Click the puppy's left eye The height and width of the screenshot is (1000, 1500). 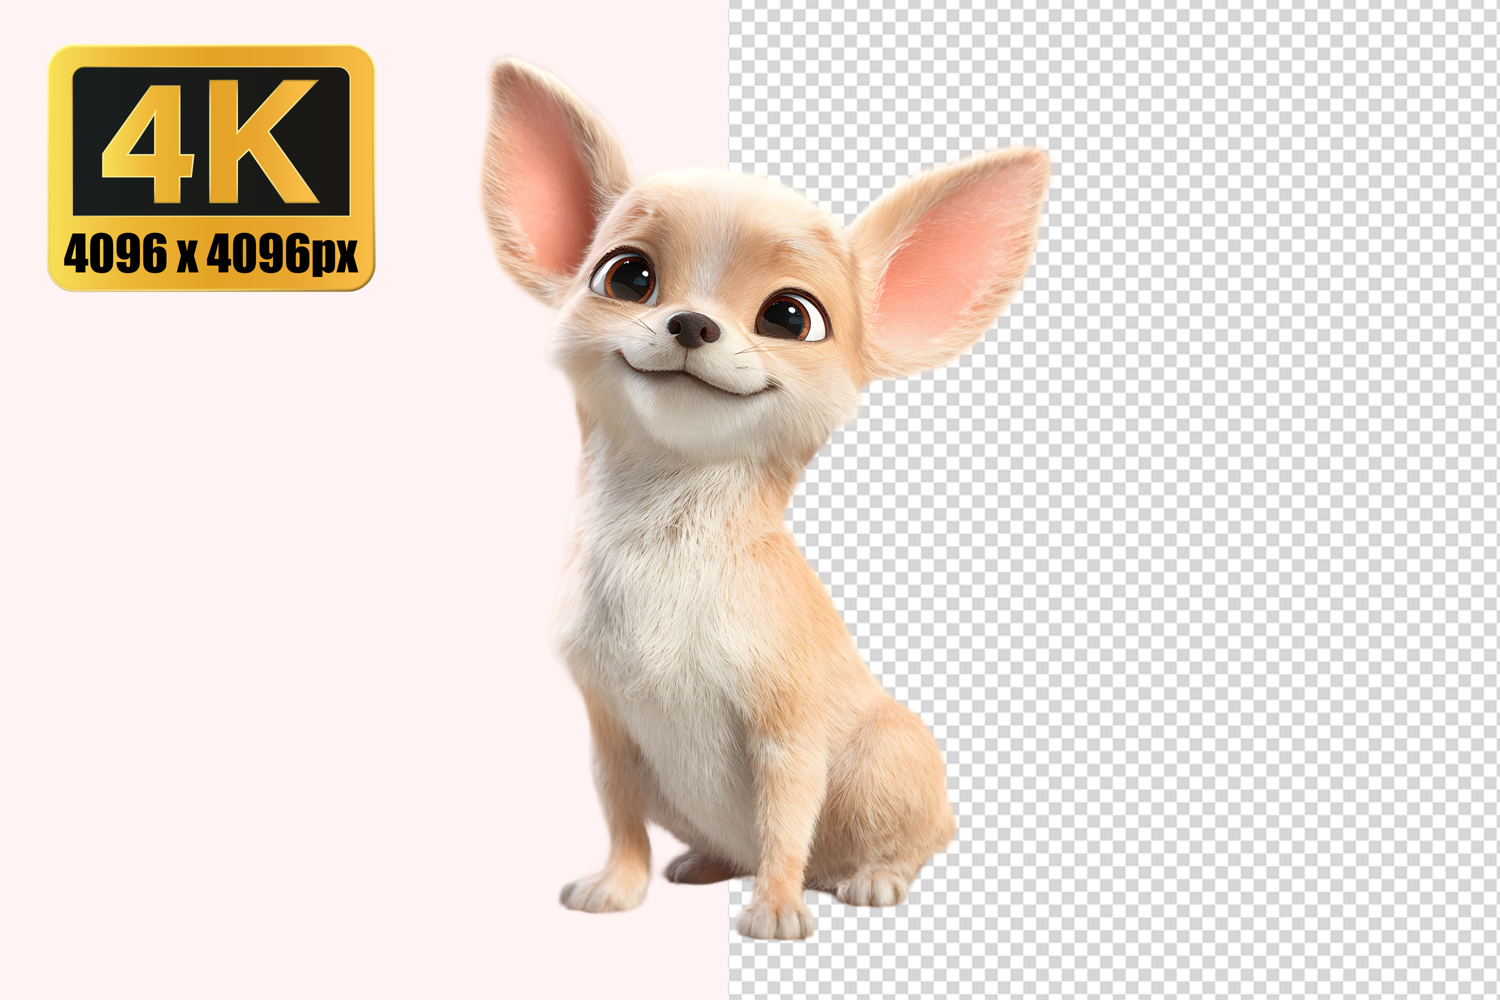click(627, 277)
